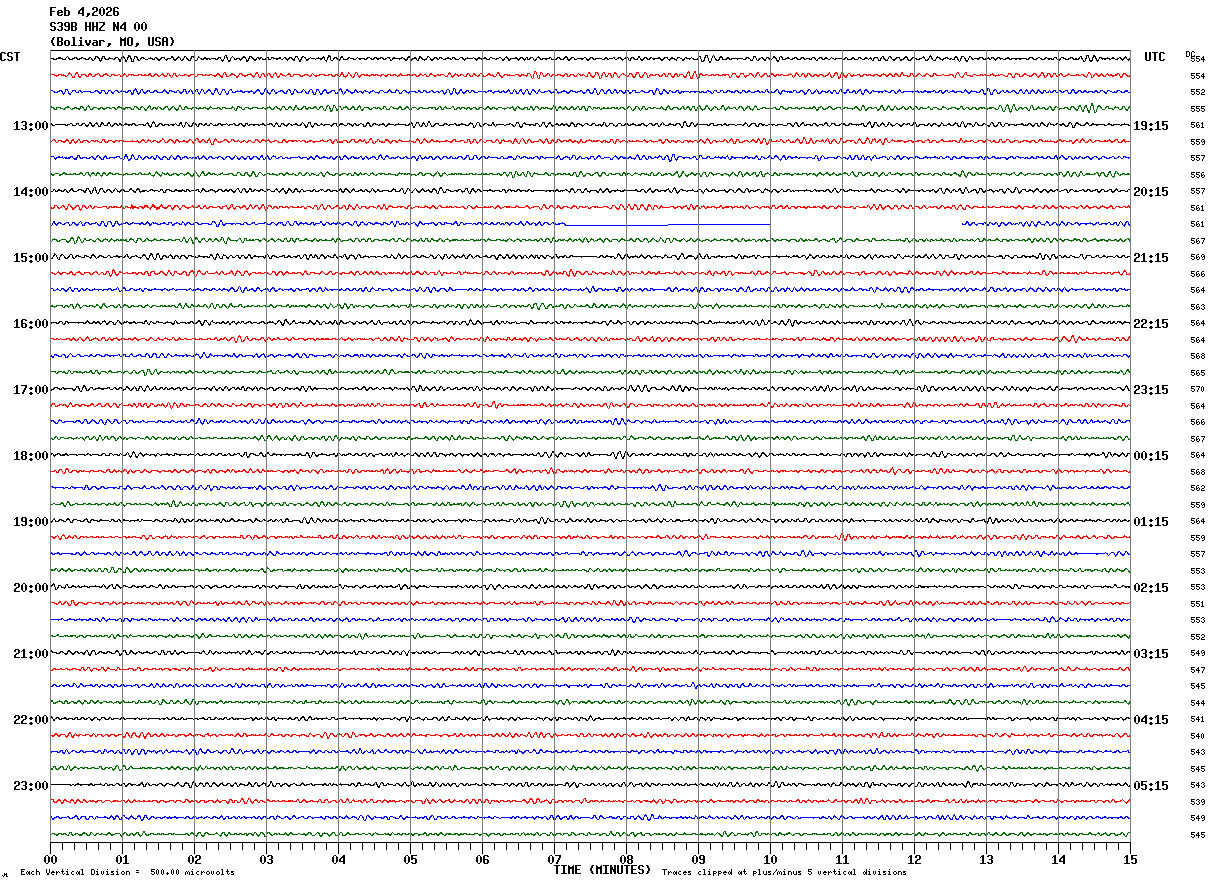The height and width of the screenshot is (886, 1210).
Task: Click the 05:15 UTC time marker
Action: pos(1151,786)
